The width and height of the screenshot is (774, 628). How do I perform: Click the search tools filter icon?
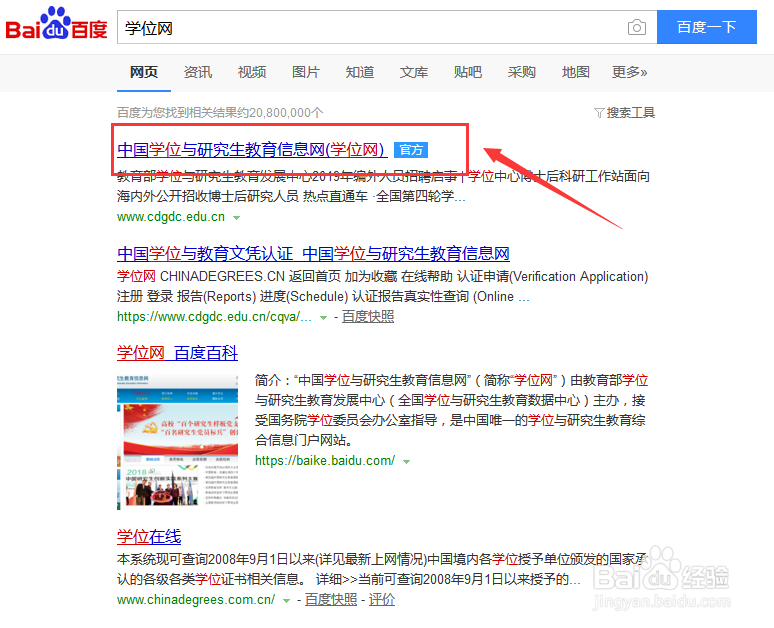[x=599, y=113]
